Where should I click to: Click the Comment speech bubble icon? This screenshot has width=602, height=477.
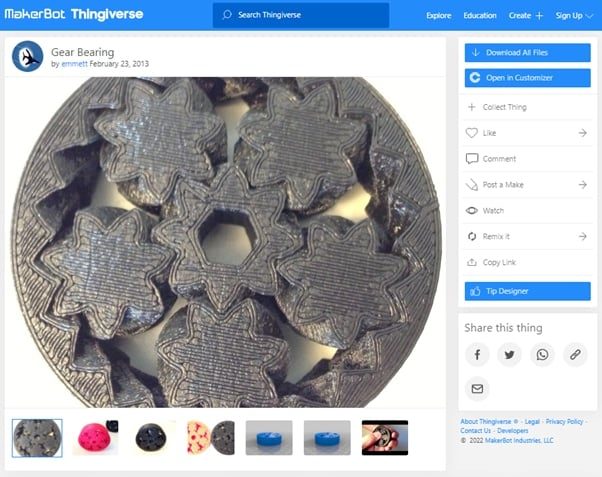point(471,159)
